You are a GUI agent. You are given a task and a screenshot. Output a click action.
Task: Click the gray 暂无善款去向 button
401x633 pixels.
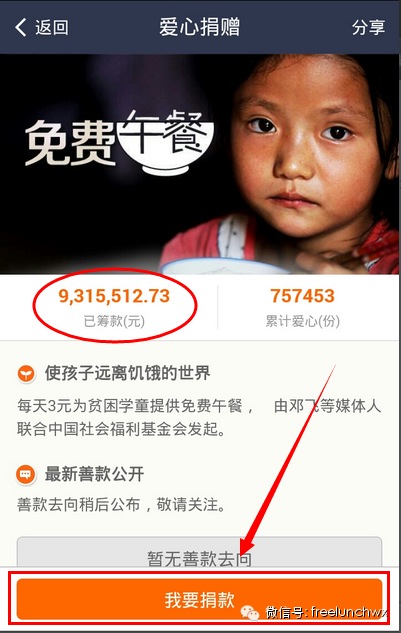coord(199,552)
